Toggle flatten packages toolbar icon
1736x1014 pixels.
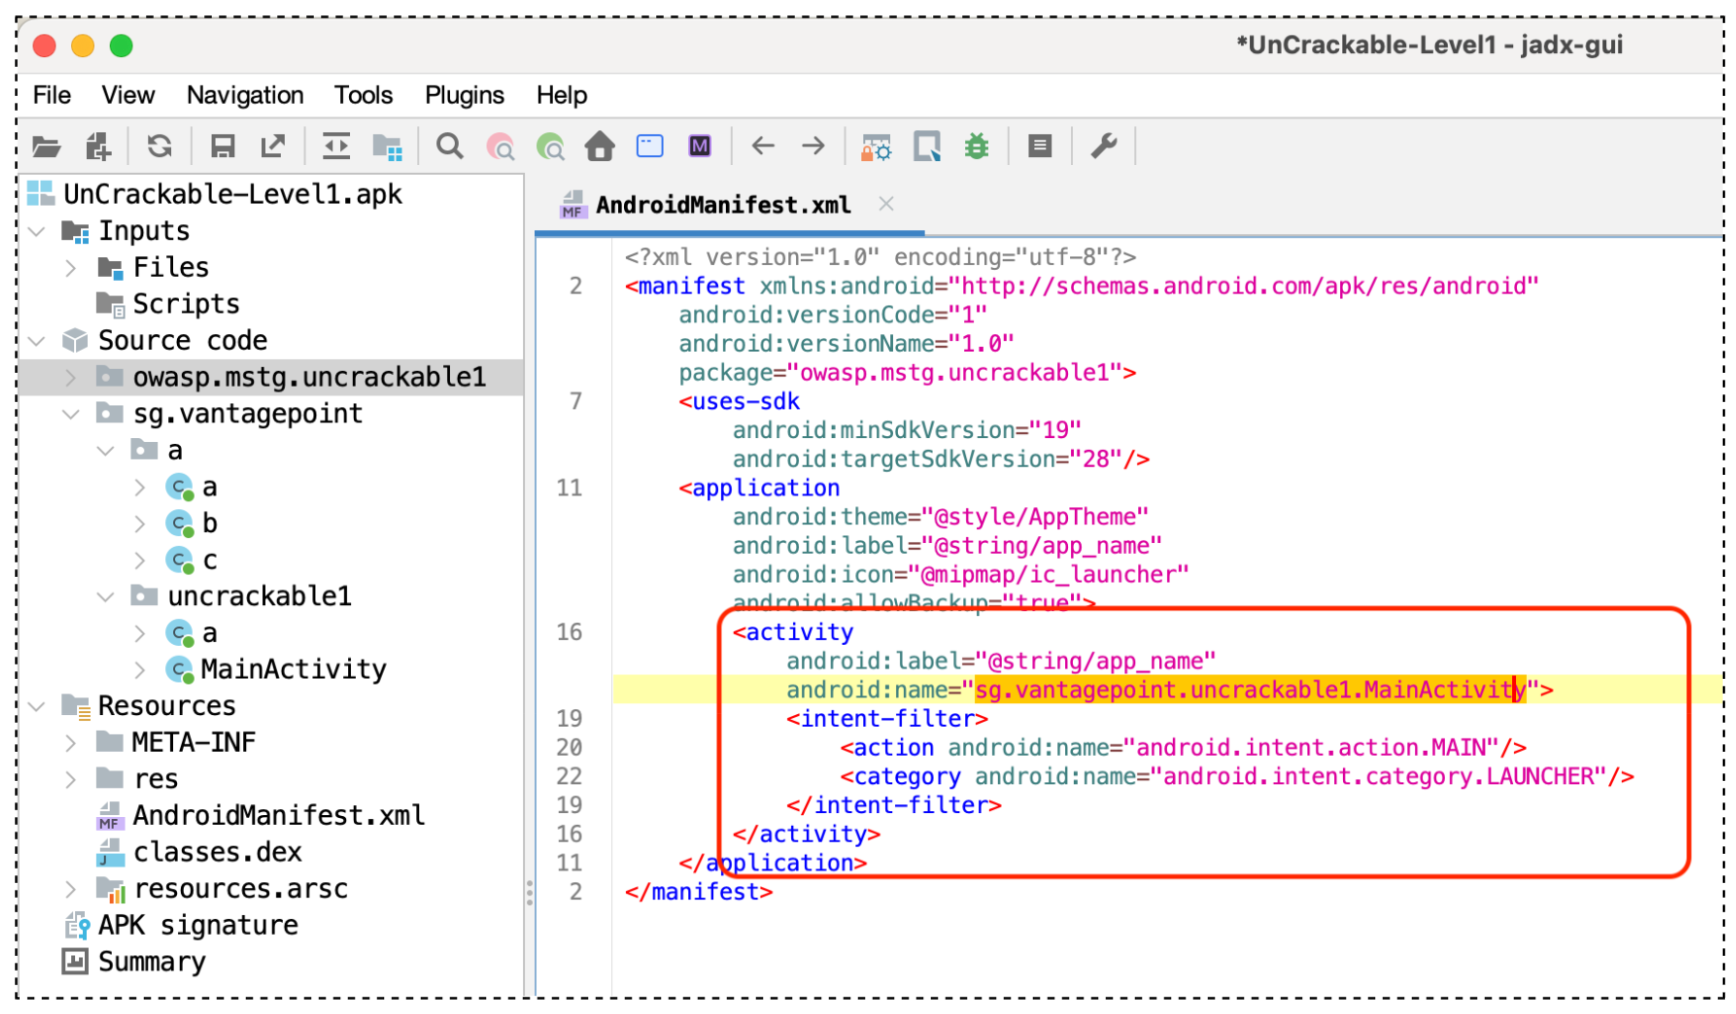[x=387, y=147]
